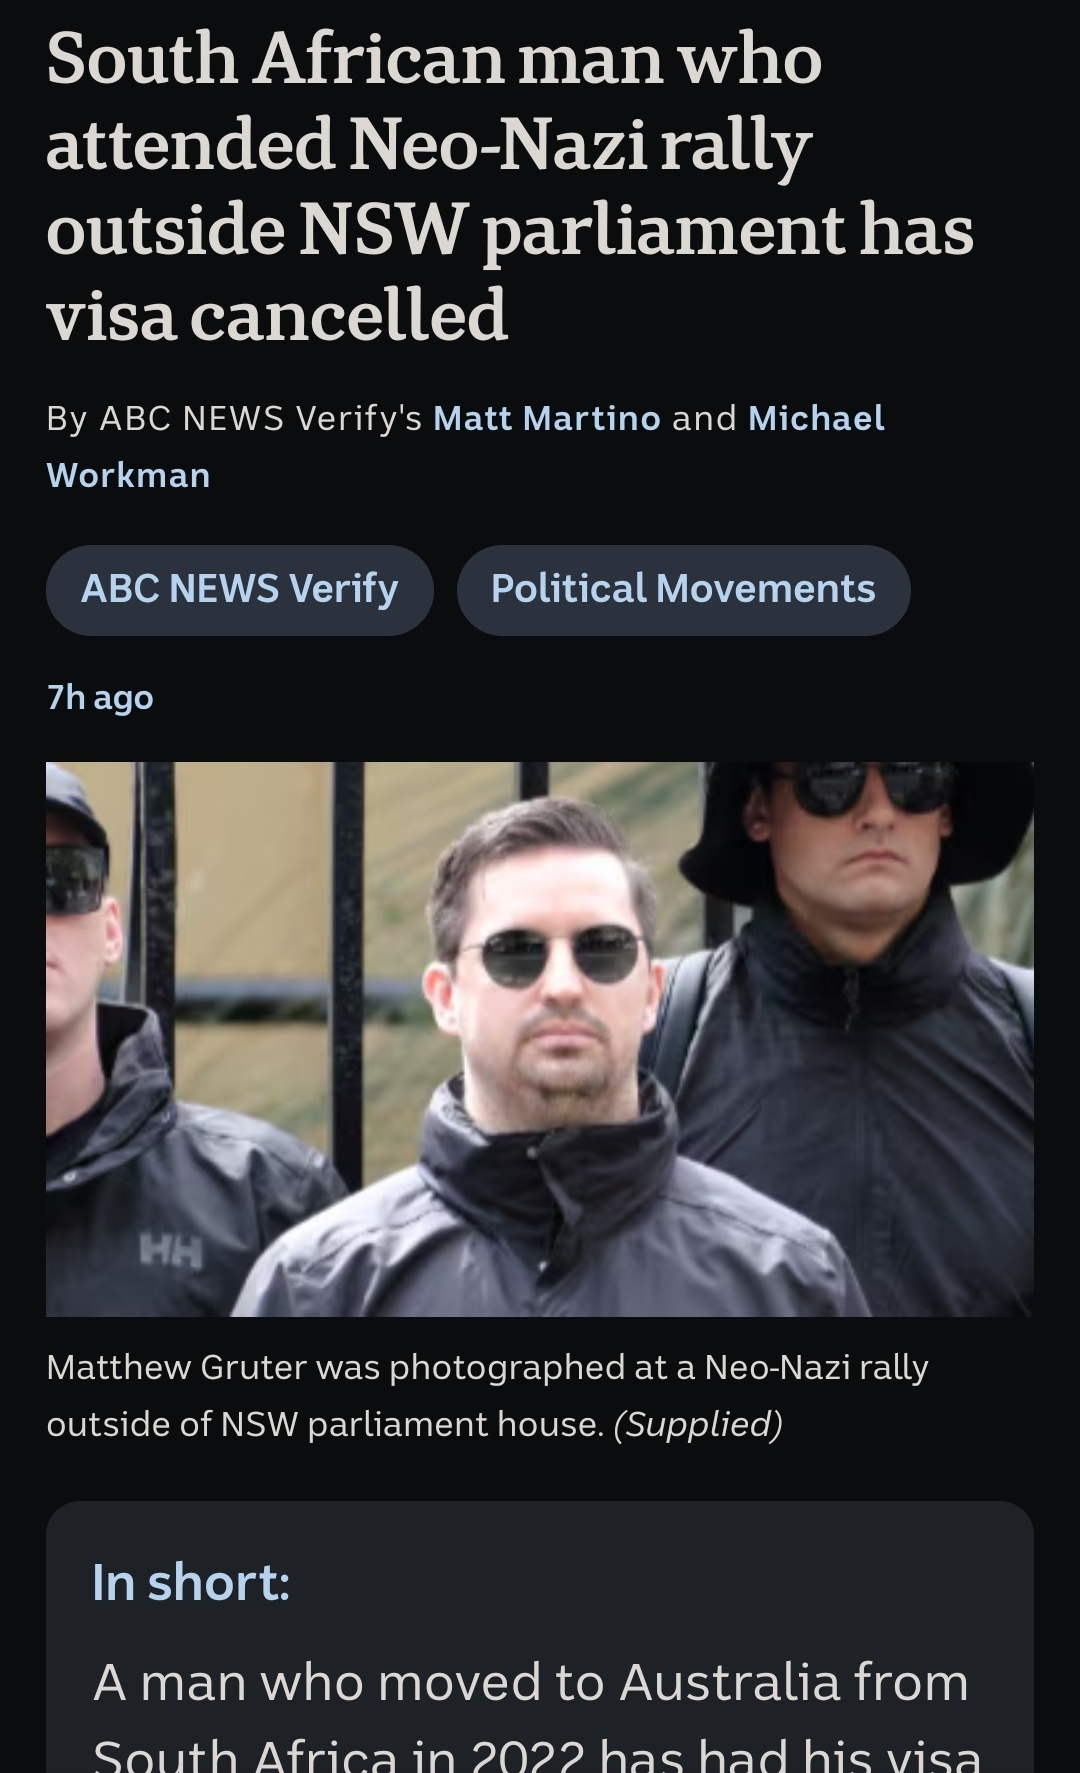Click the headline about the cancelled visa
The height and width of the screenshot is (1773, 1080).
510,187
